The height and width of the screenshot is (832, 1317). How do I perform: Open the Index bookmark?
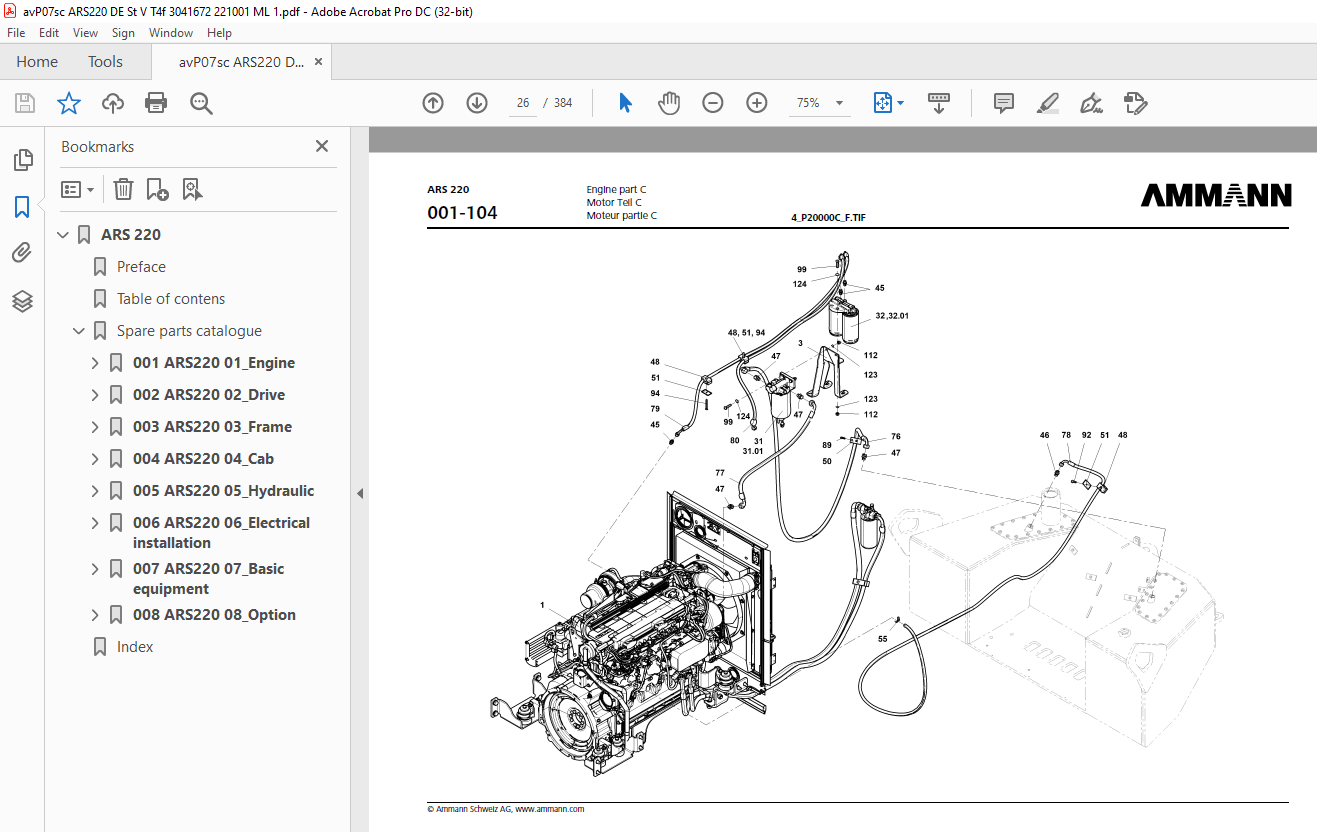point(135,647)
